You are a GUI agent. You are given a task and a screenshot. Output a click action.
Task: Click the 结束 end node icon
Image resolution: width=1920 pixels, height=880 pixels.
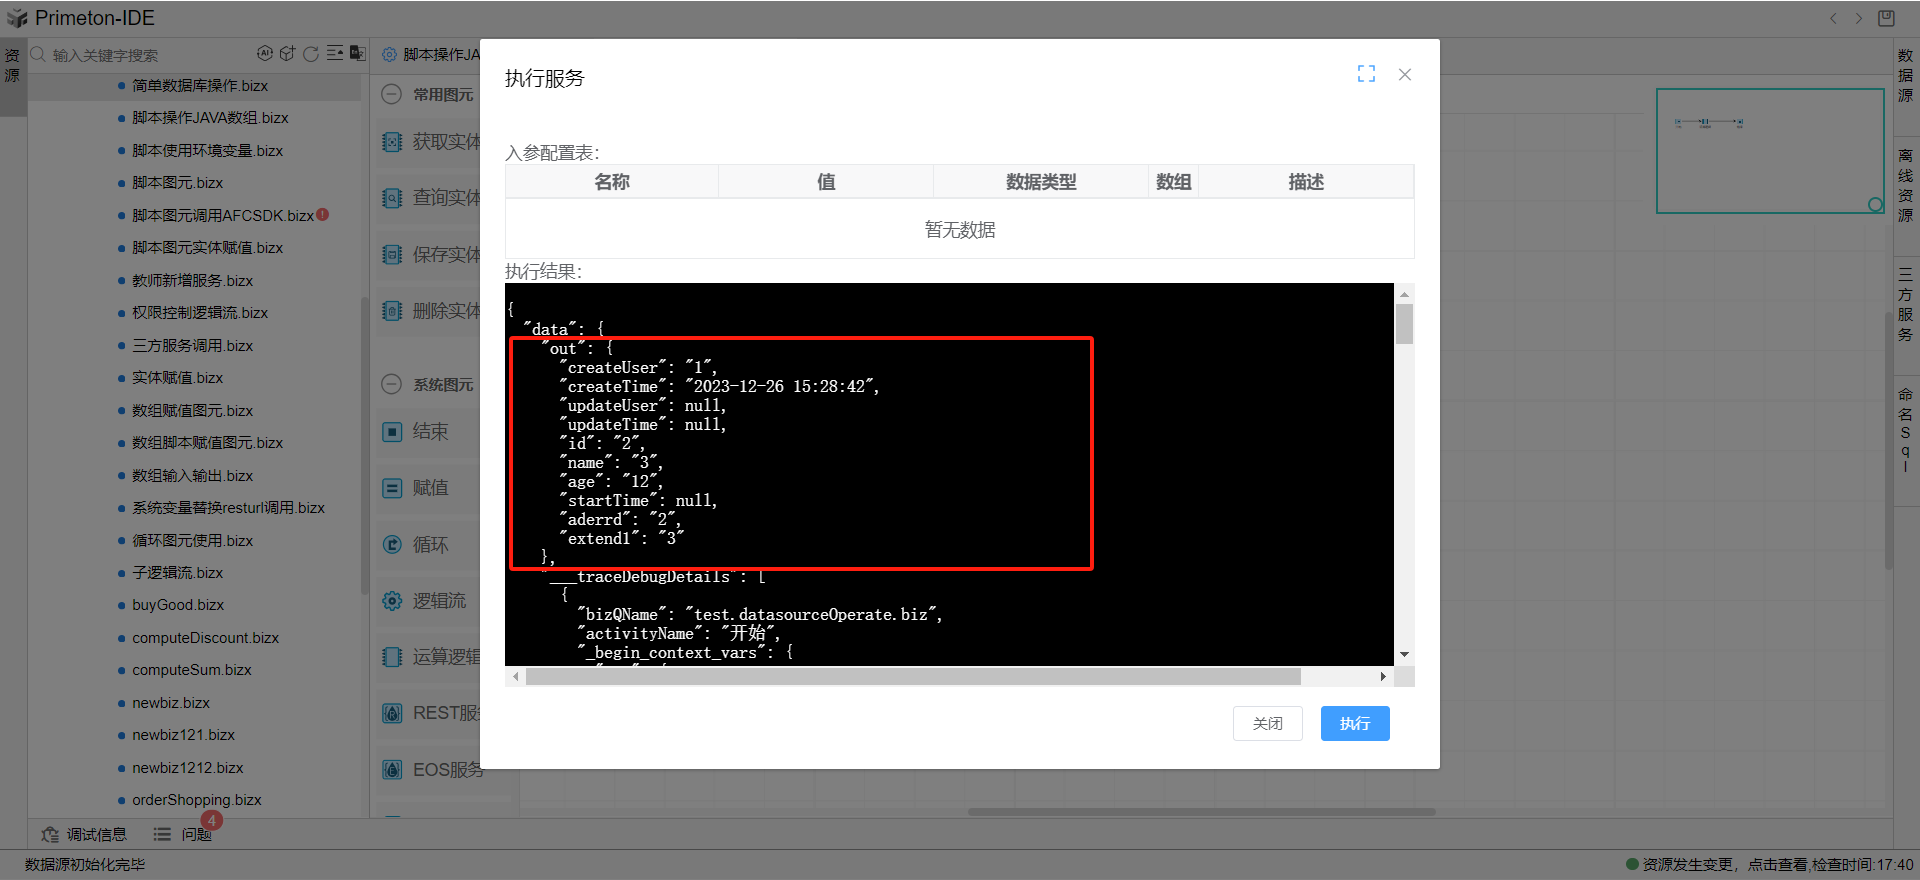click(392, 432)
